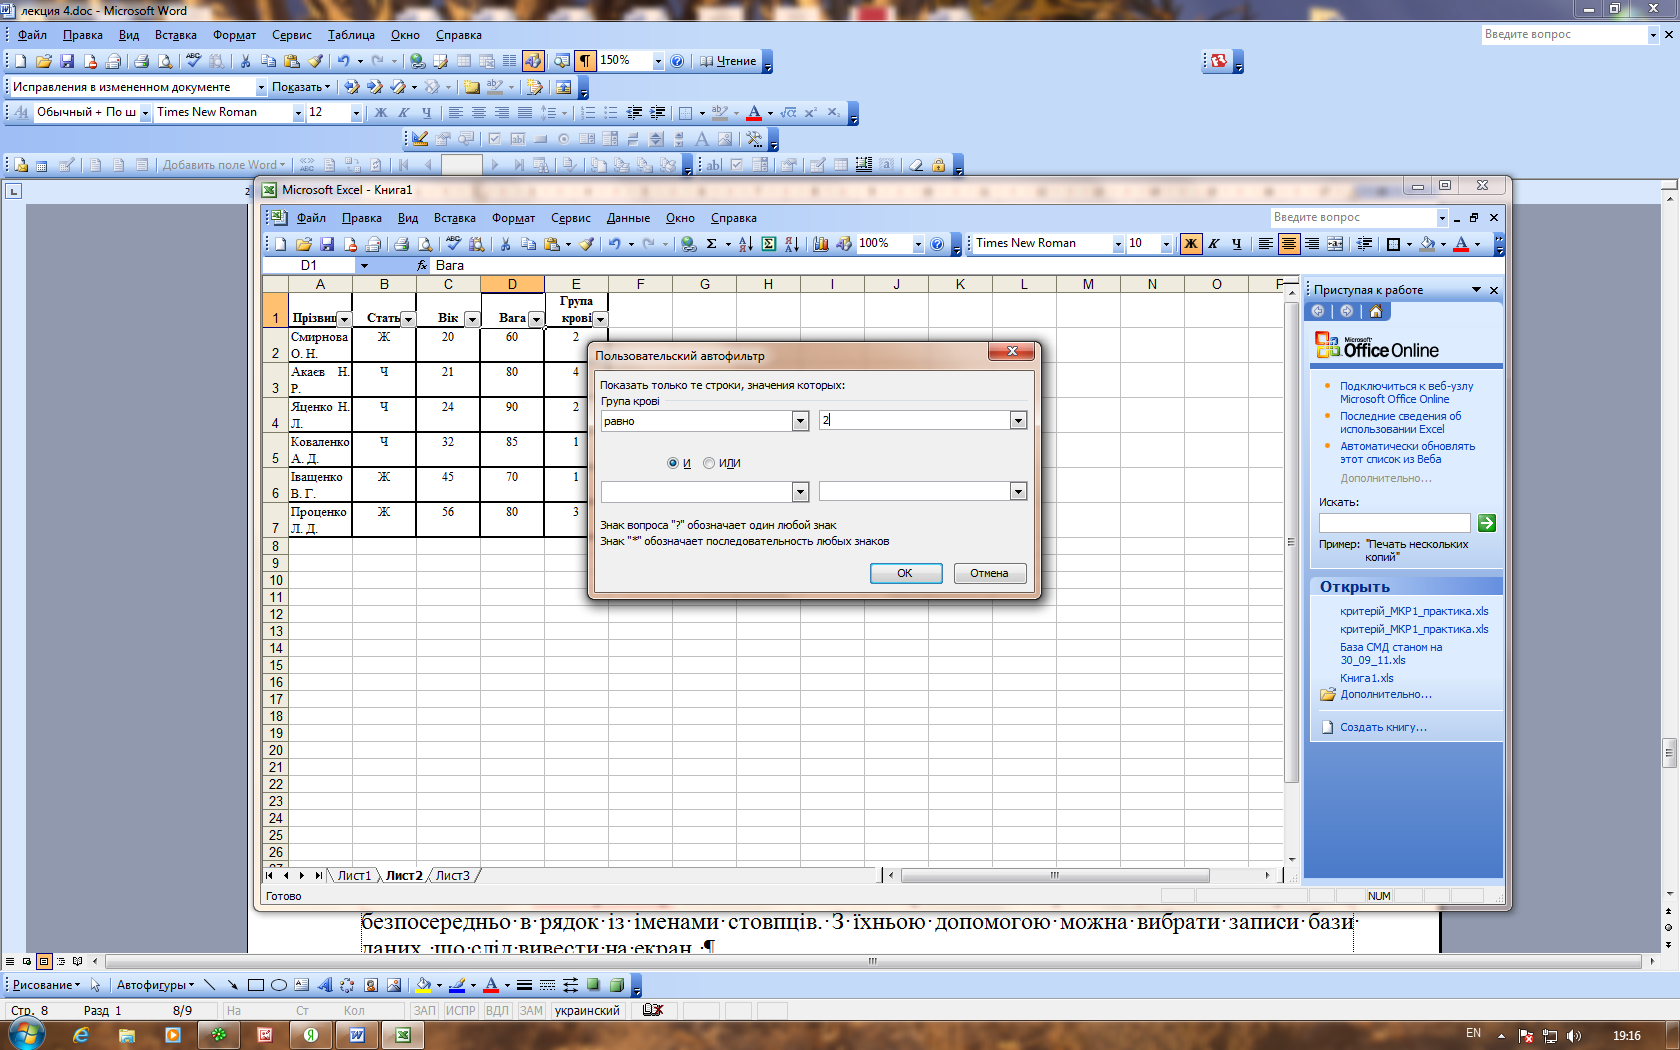Click Word's Columns toolbar icon

(509, 61)
